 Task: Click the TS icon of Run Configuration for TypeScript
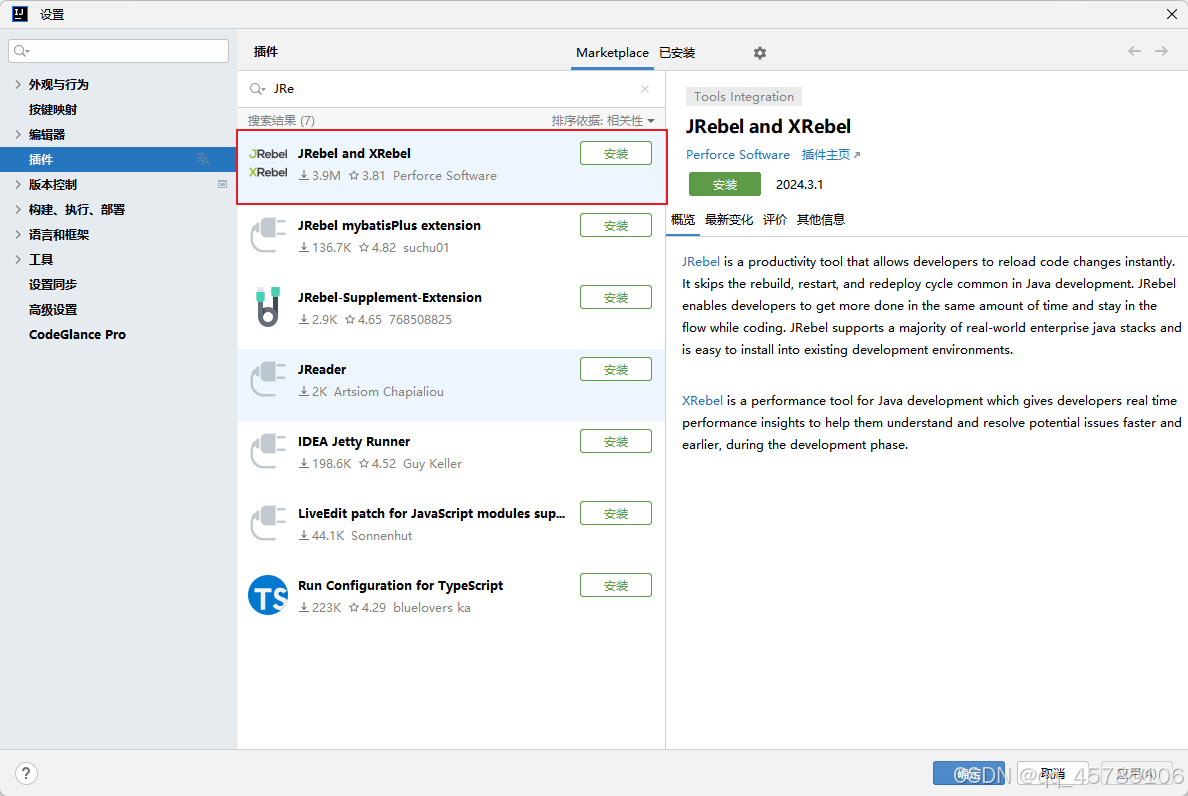[267, 596]
